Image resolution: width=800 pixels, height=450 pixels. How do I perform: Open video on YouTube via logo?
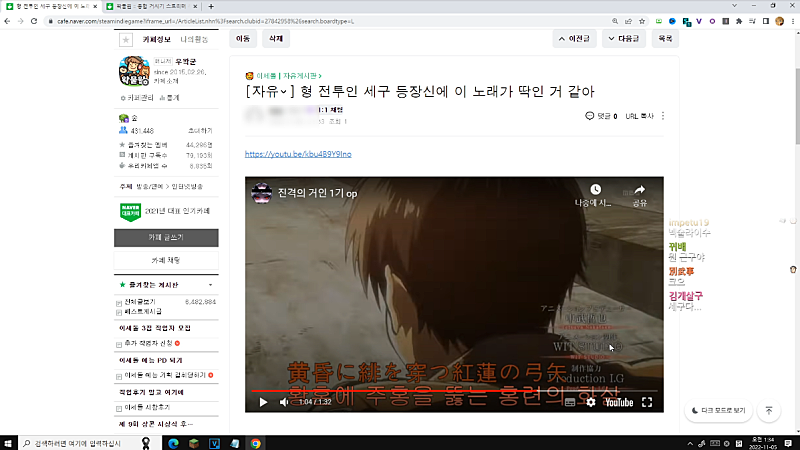click(x=619, y=403)
